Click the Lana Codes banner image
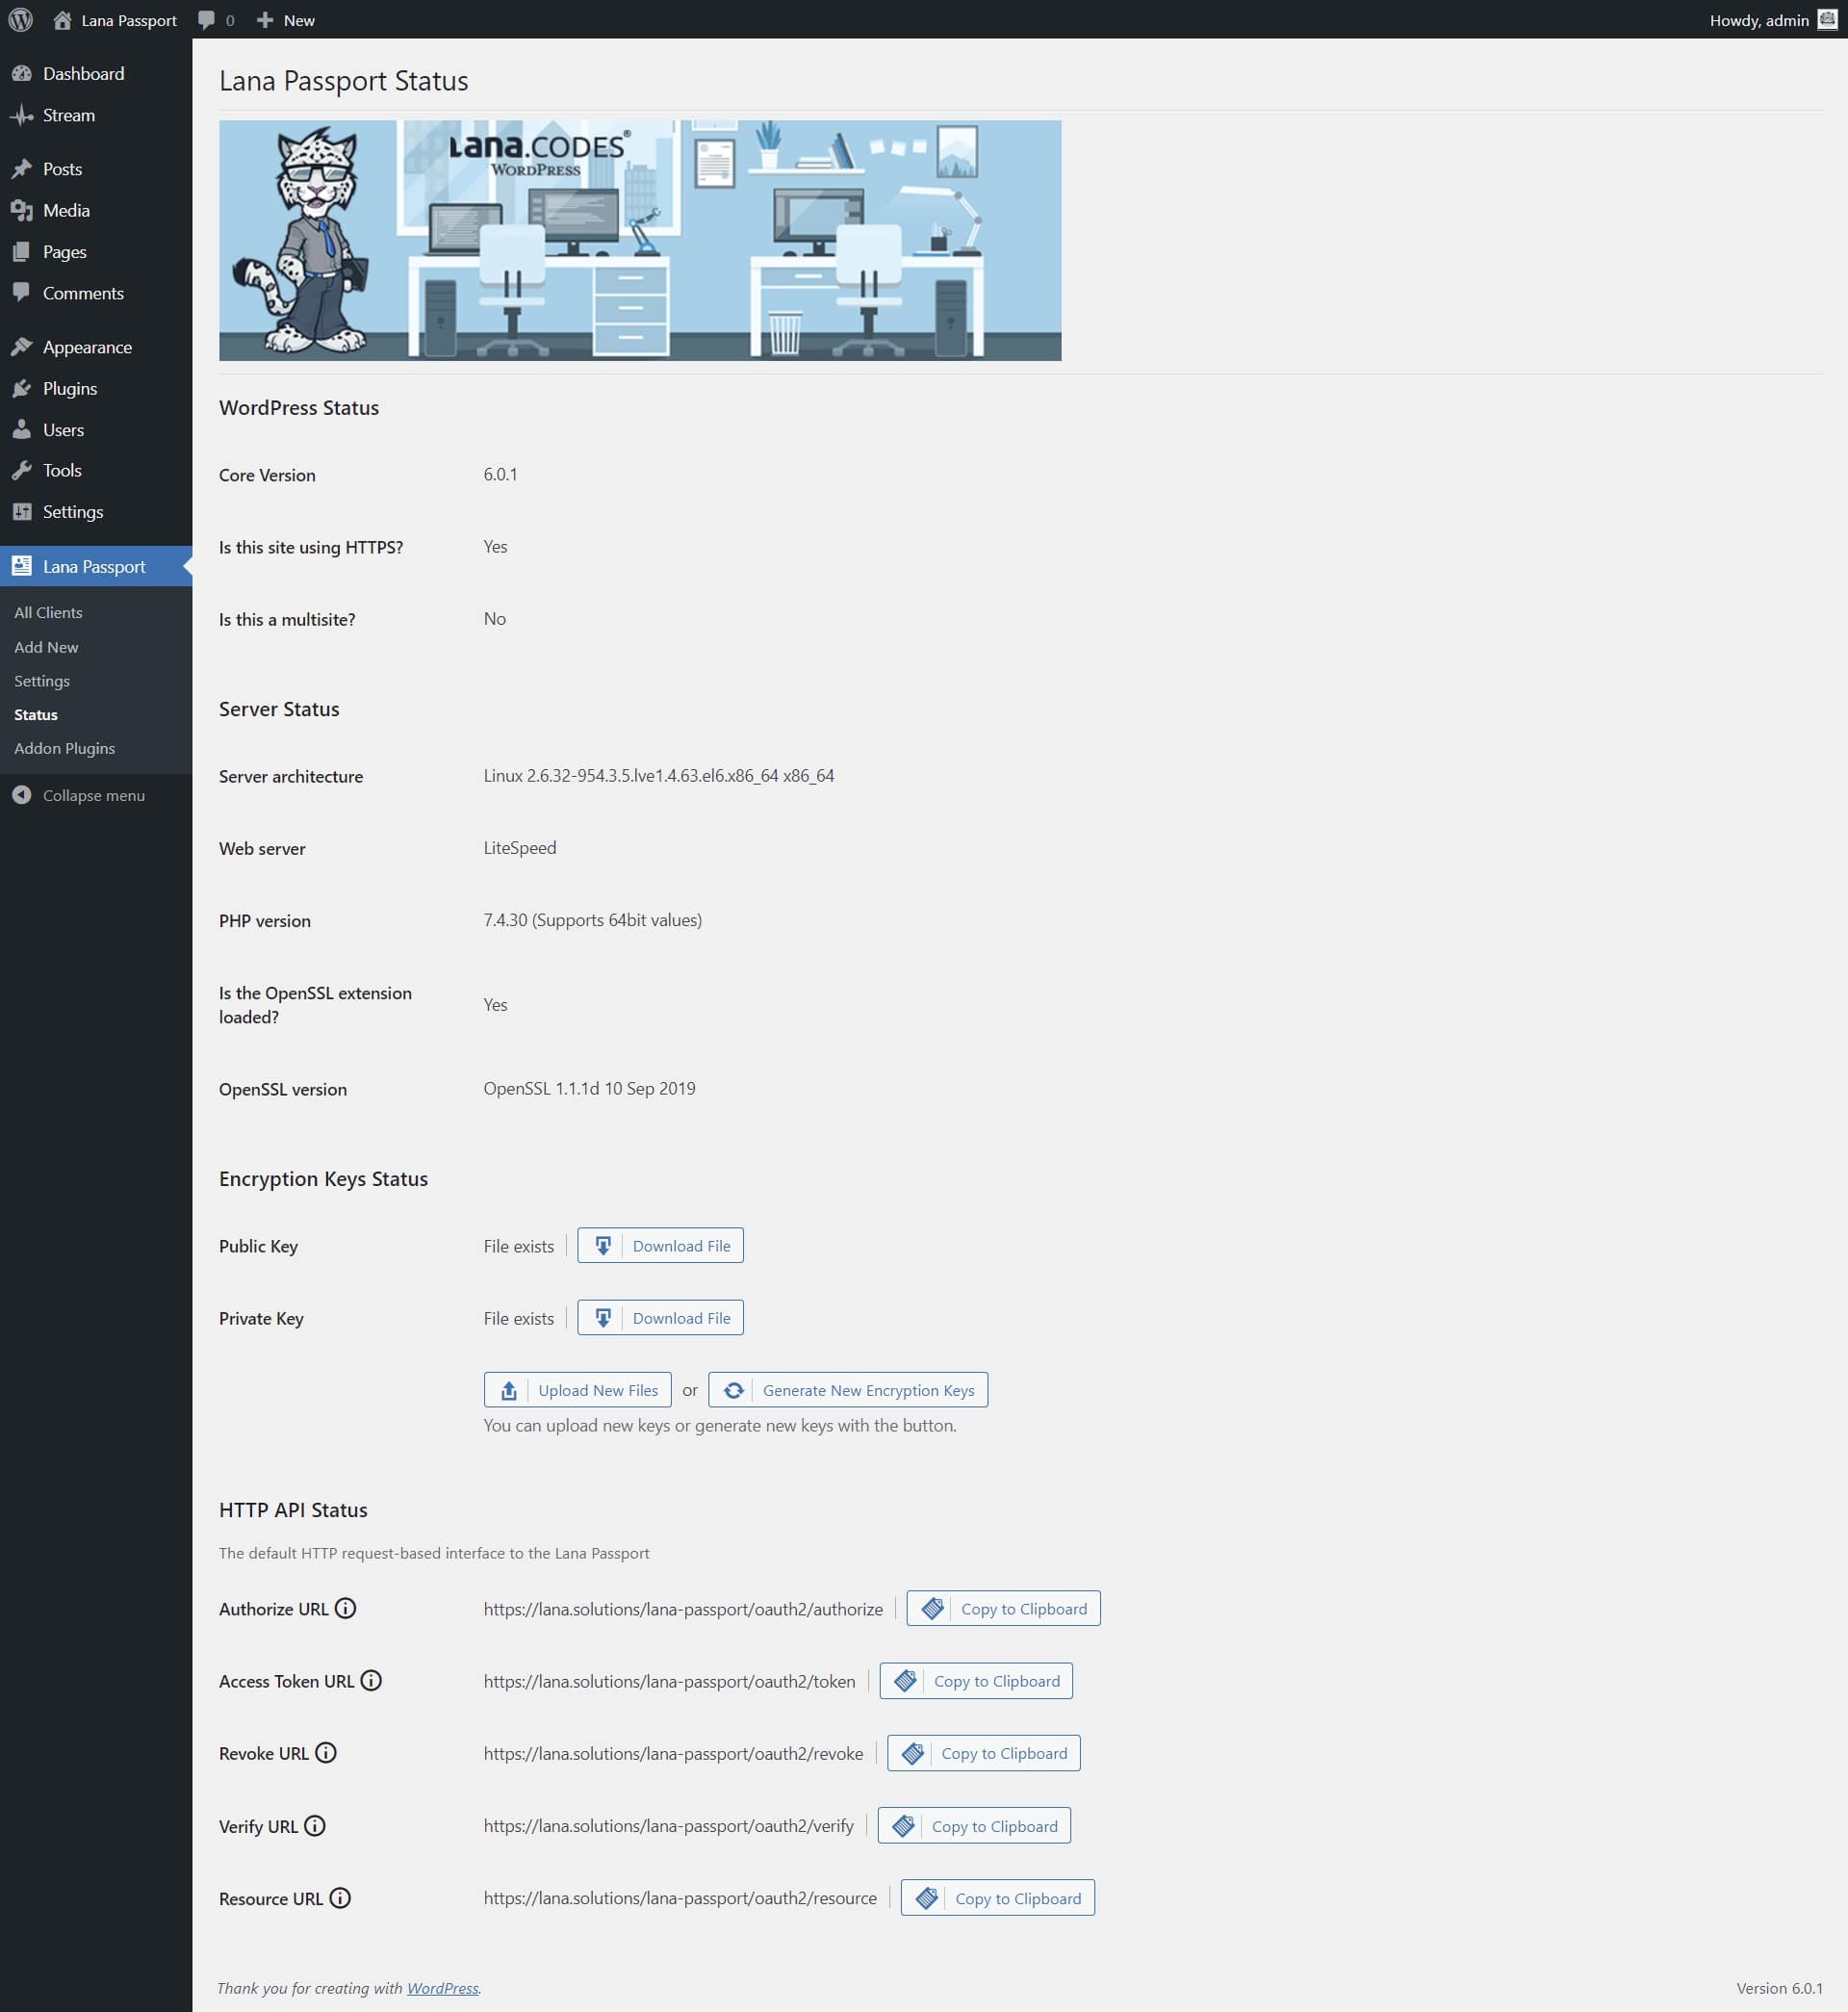Viewport: 1848px width, 2012px height. pyautogui.click(x=640, y=240)
